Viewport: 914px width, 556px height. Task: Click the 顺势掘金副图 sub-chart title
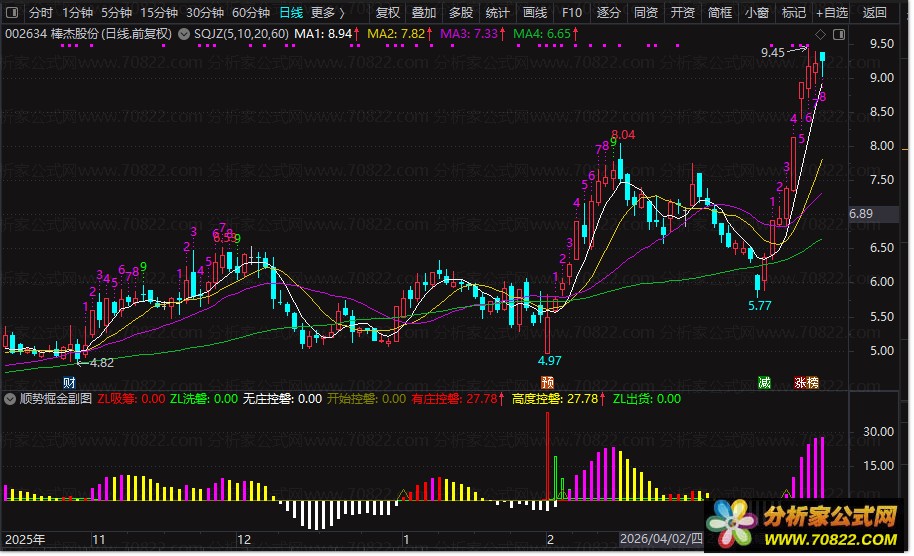tap(56, 399)
